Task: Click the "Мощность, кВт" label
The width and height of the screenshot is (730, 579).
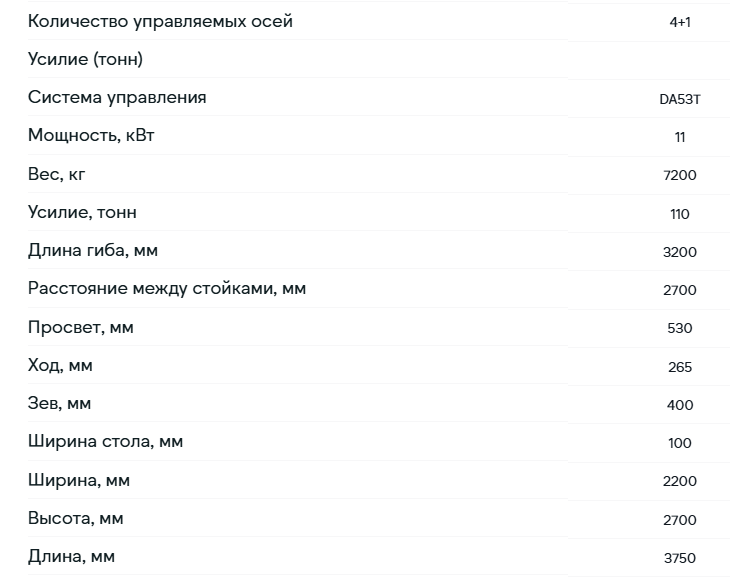Action: pos(91,135)
